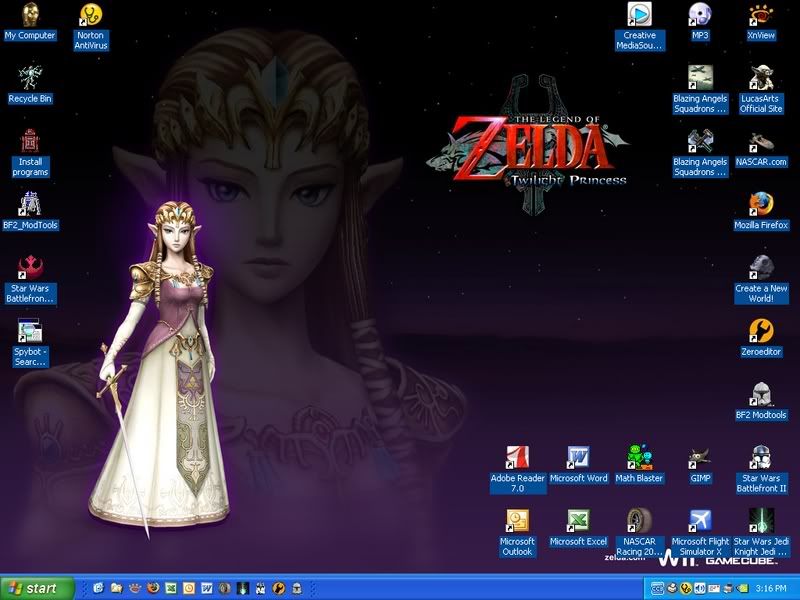Open the volume control in the system tray
Image resolution: width=800 pixels, height=600 pixels.
click(x=699, y=588)
